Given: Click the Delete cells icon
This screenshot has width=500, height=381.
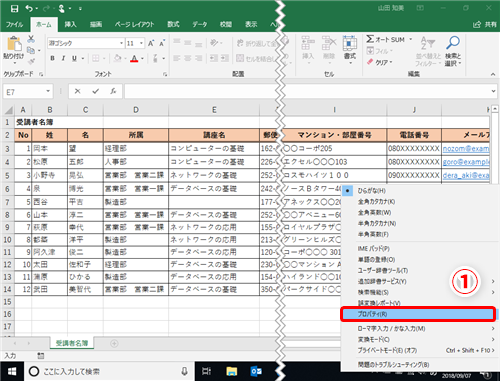Looking at the screenshot, I should point(329,43).
